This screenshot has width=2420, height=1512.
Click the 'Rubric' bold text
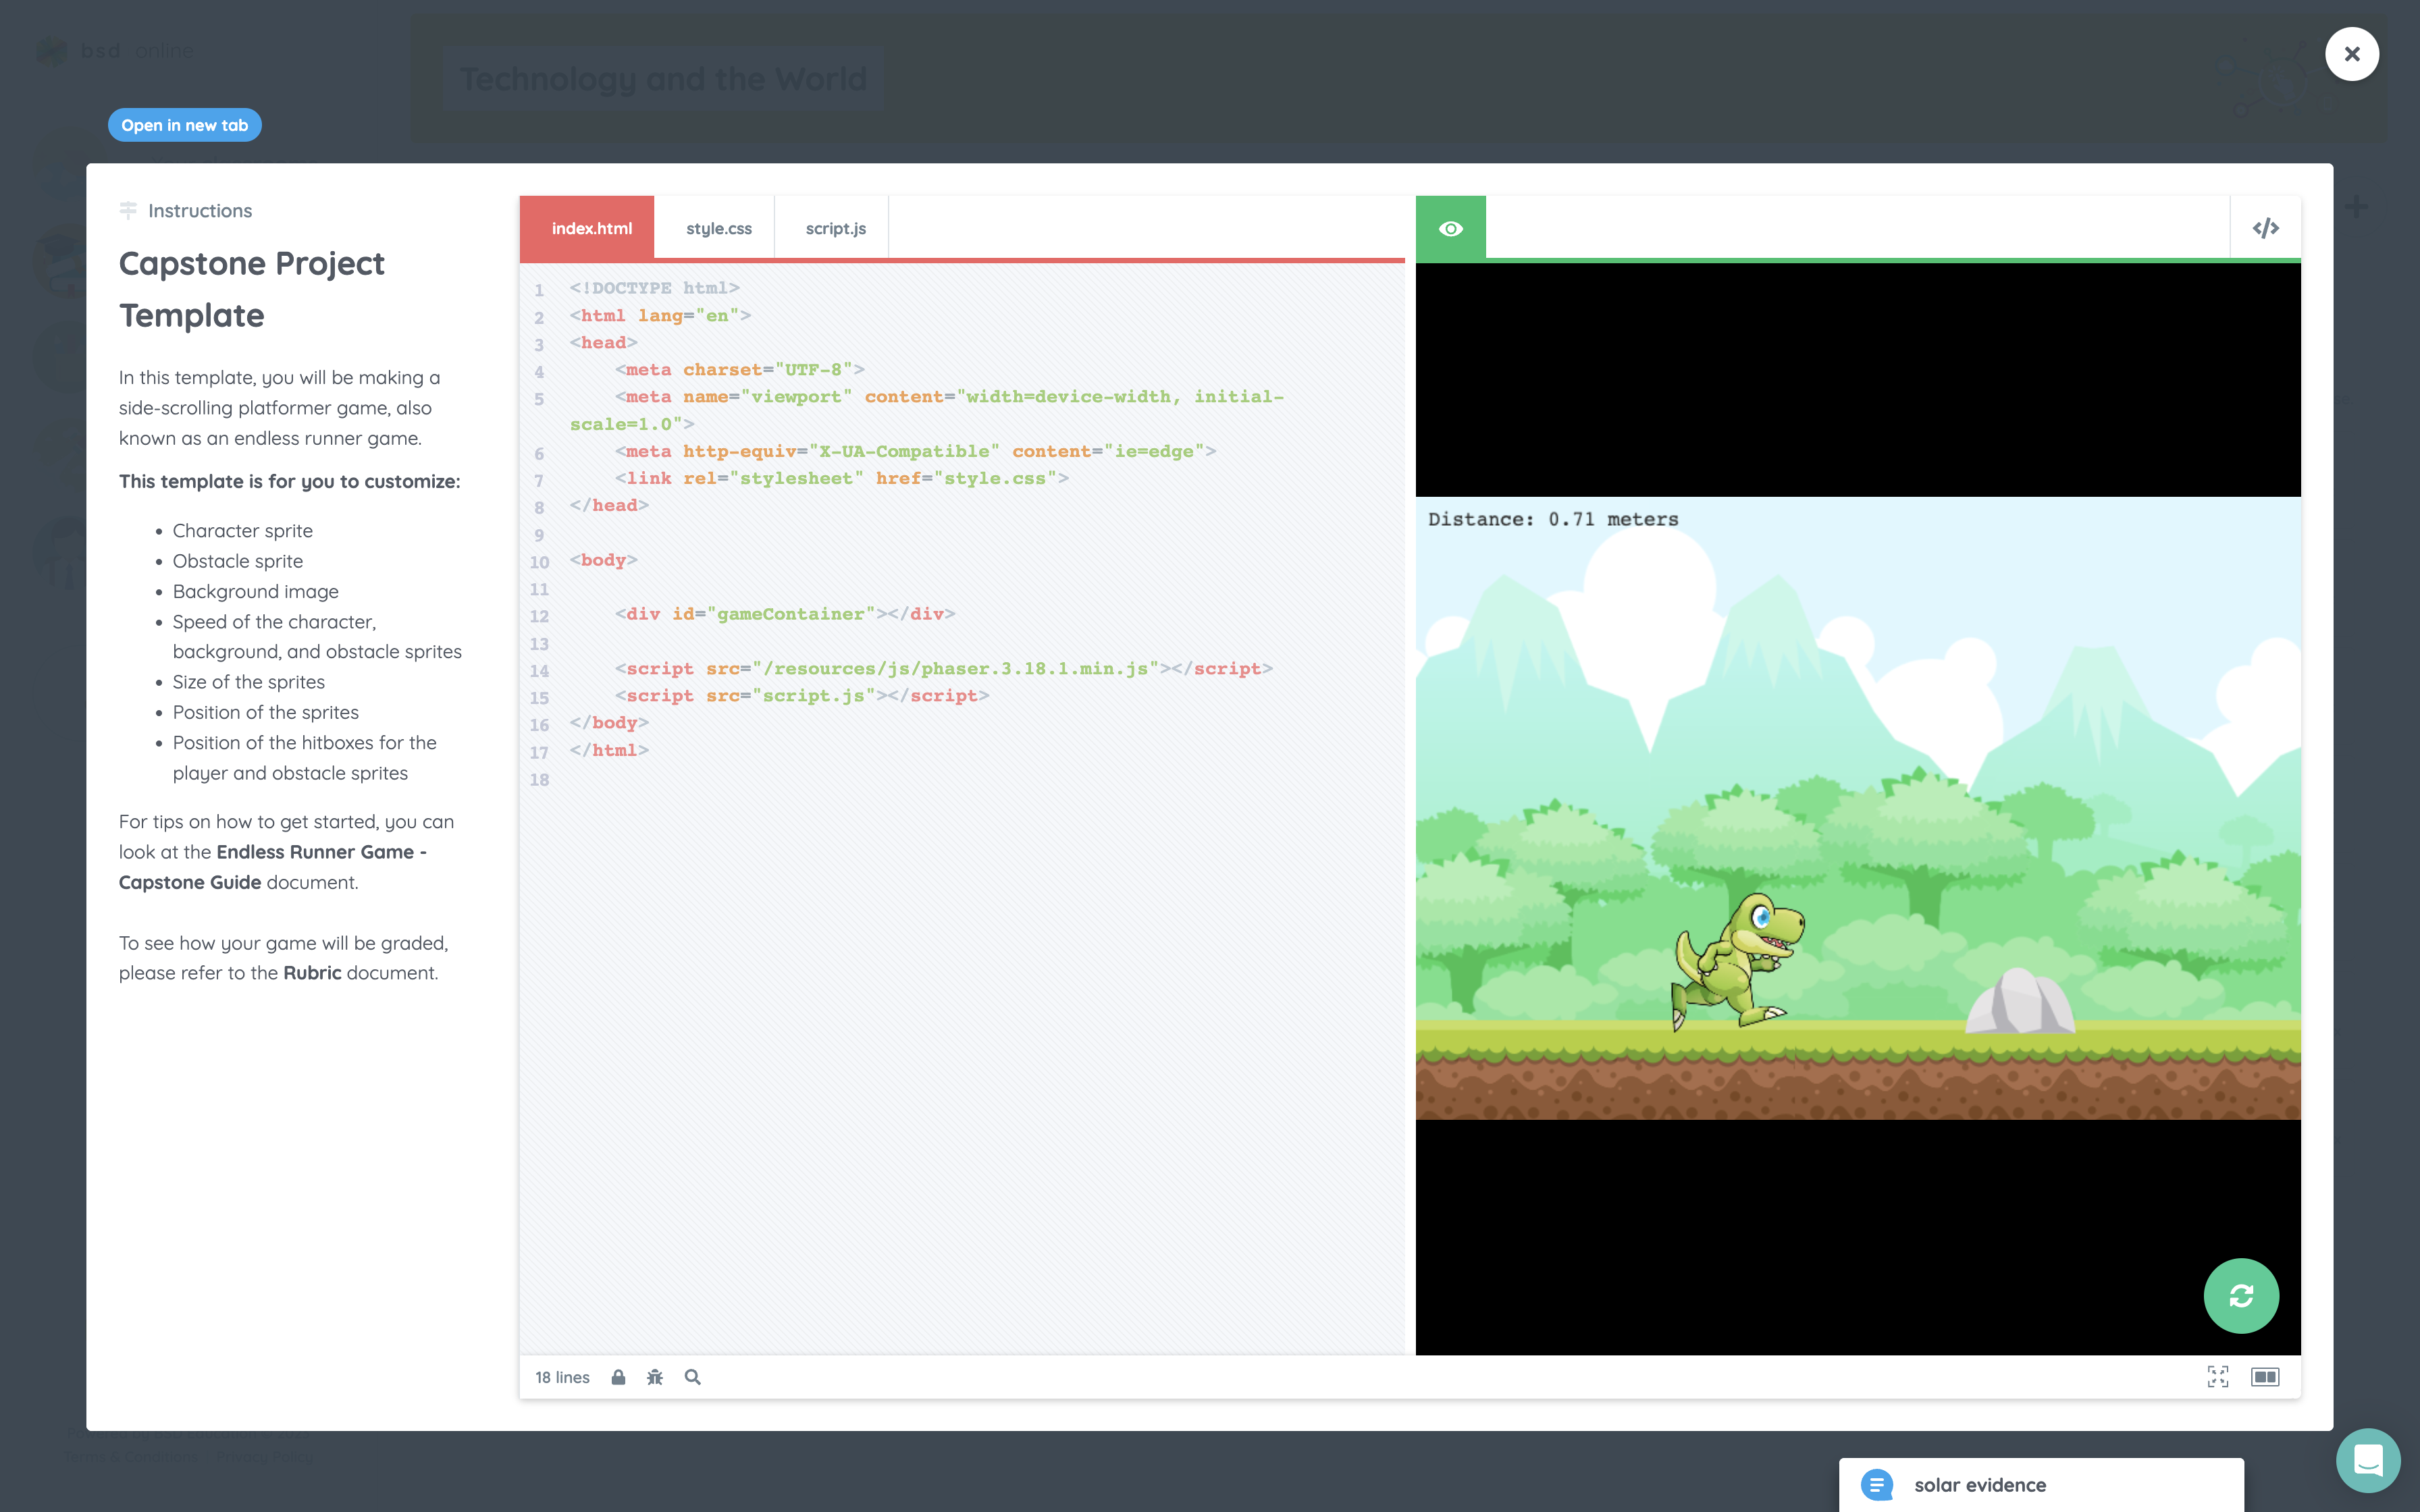click(312, 973)
